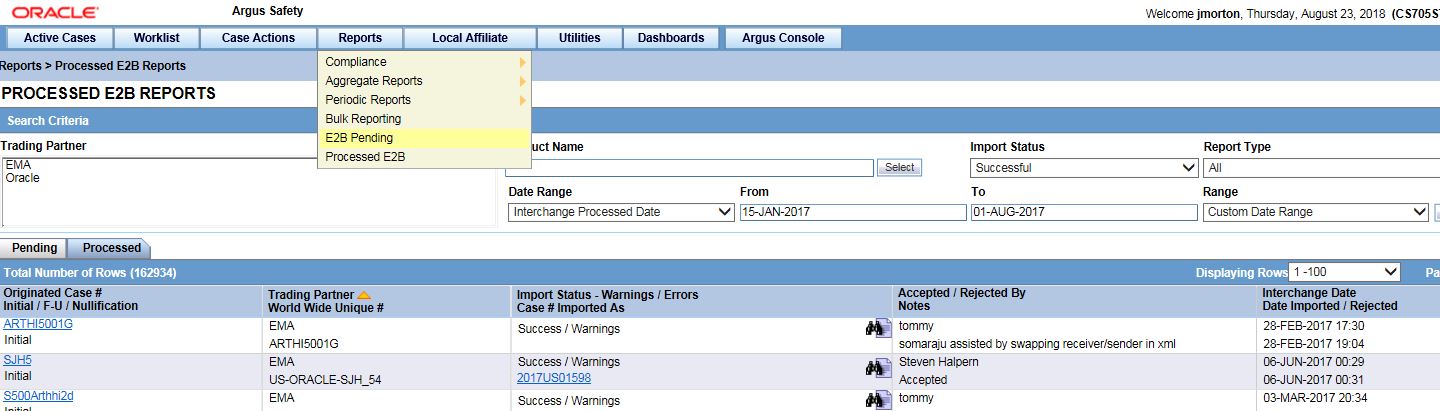The width and height of the screenshot is (1440, 411).
Task: Open the Utilities menu
Action: pos(580,38)
